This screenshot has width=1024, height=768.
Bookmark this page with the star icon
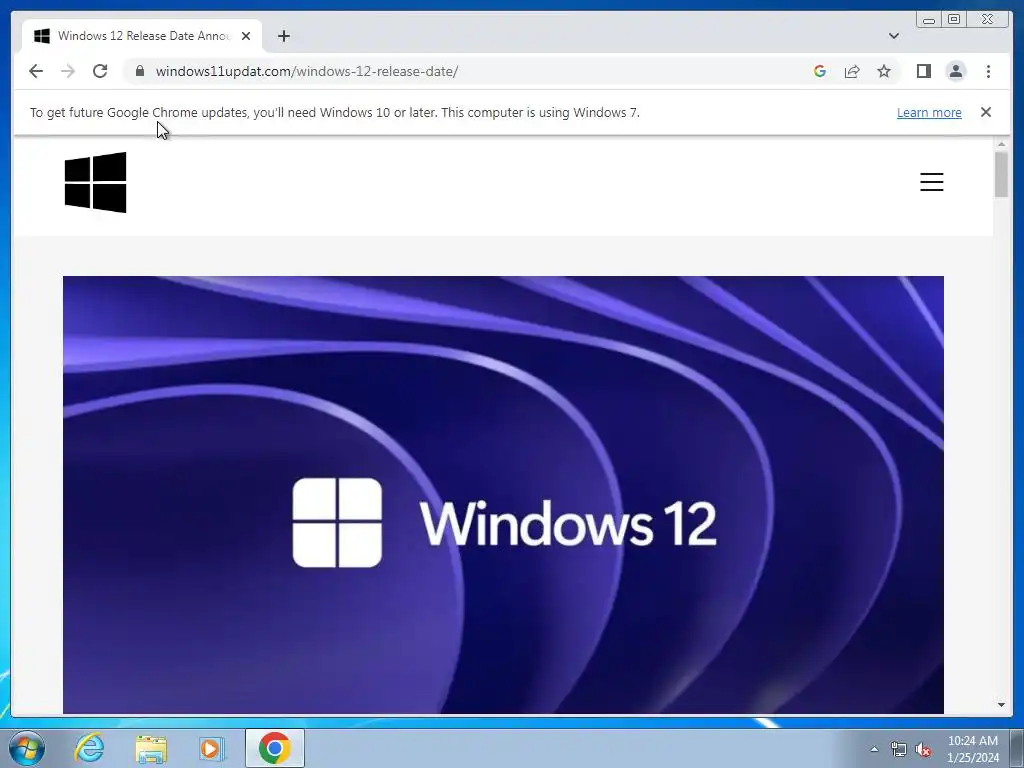point(884,71)
